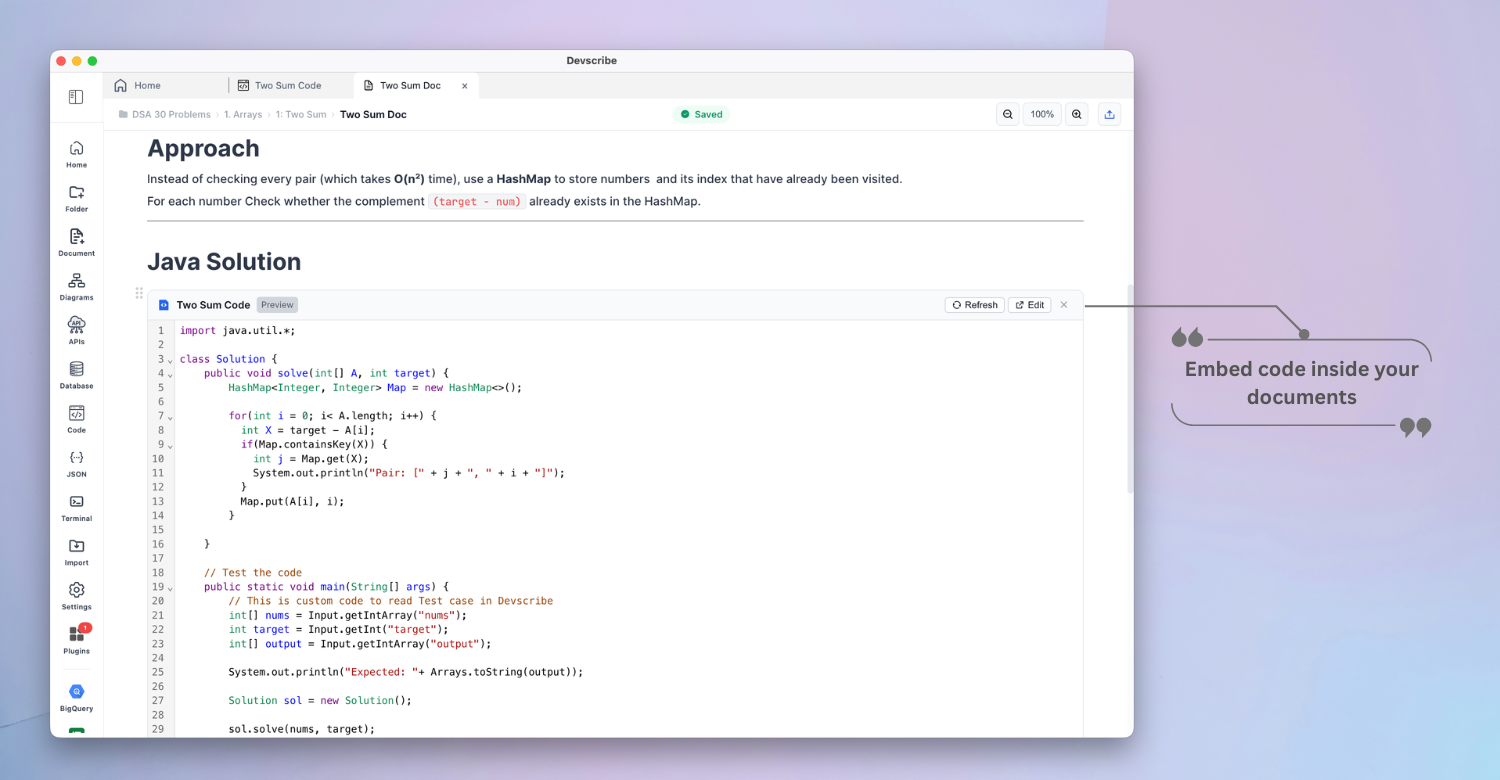
Task: Click the Java Solution heading
Action: click(224, 262)
